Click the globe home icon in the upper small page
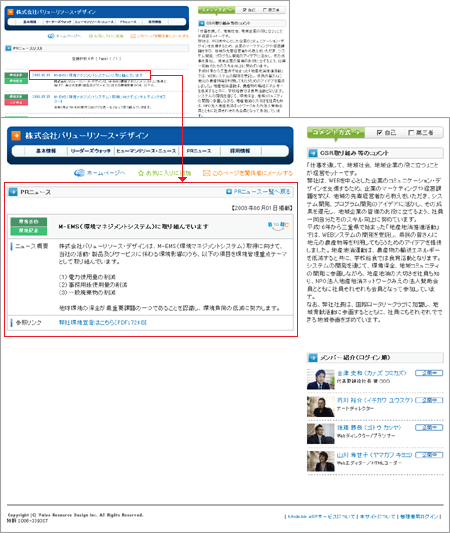The height and width of the screenshot is (533, 450). coord(51,36)
